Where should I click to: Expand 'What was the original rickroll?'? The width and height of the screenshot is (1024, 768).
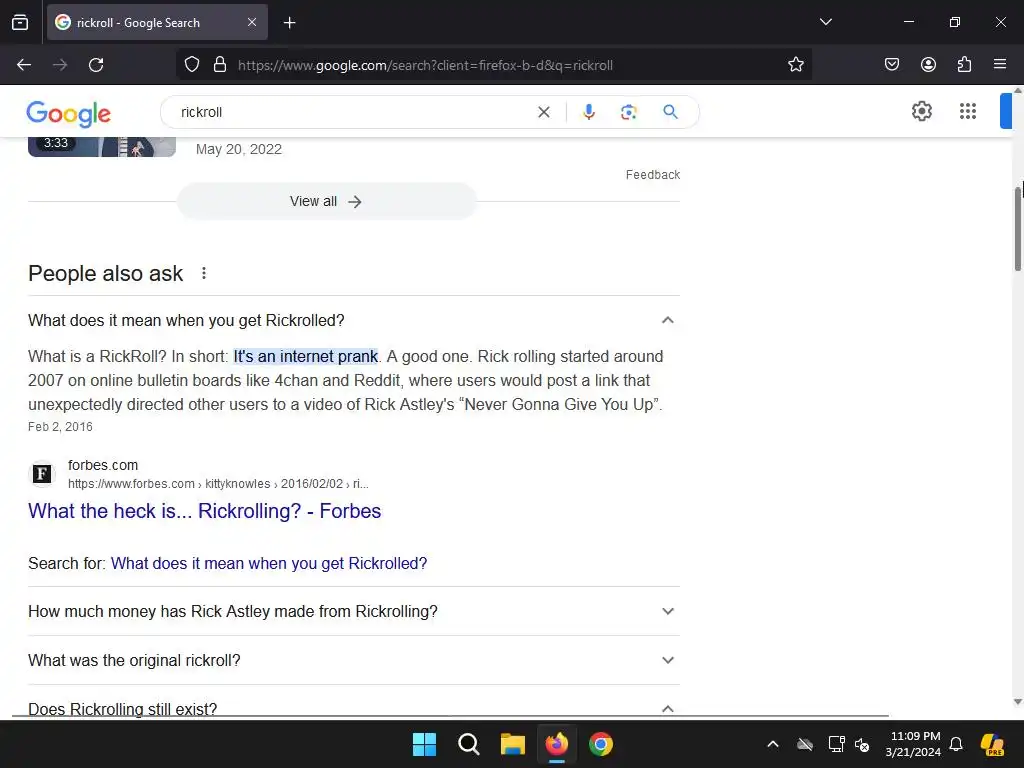(x=354, y=660)
